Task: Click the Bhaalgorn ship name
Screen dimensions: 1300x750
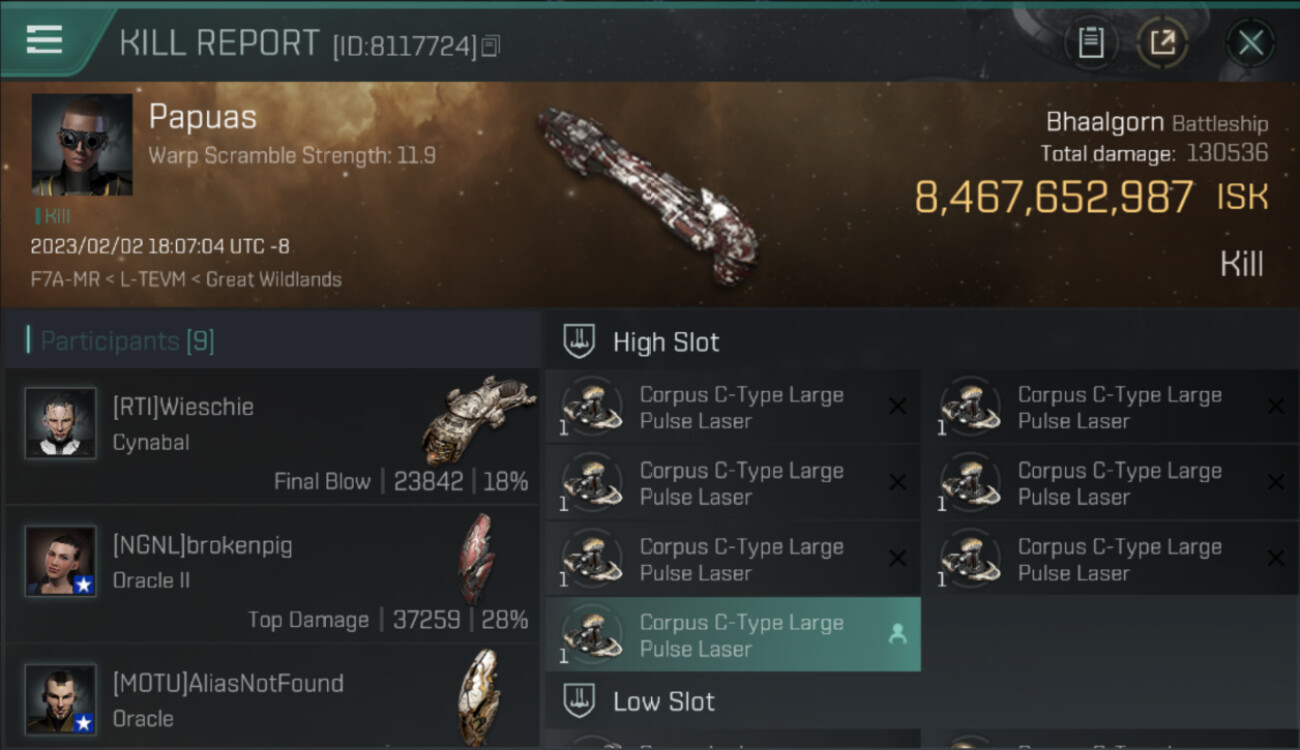Action: (x=1104, y=123)
